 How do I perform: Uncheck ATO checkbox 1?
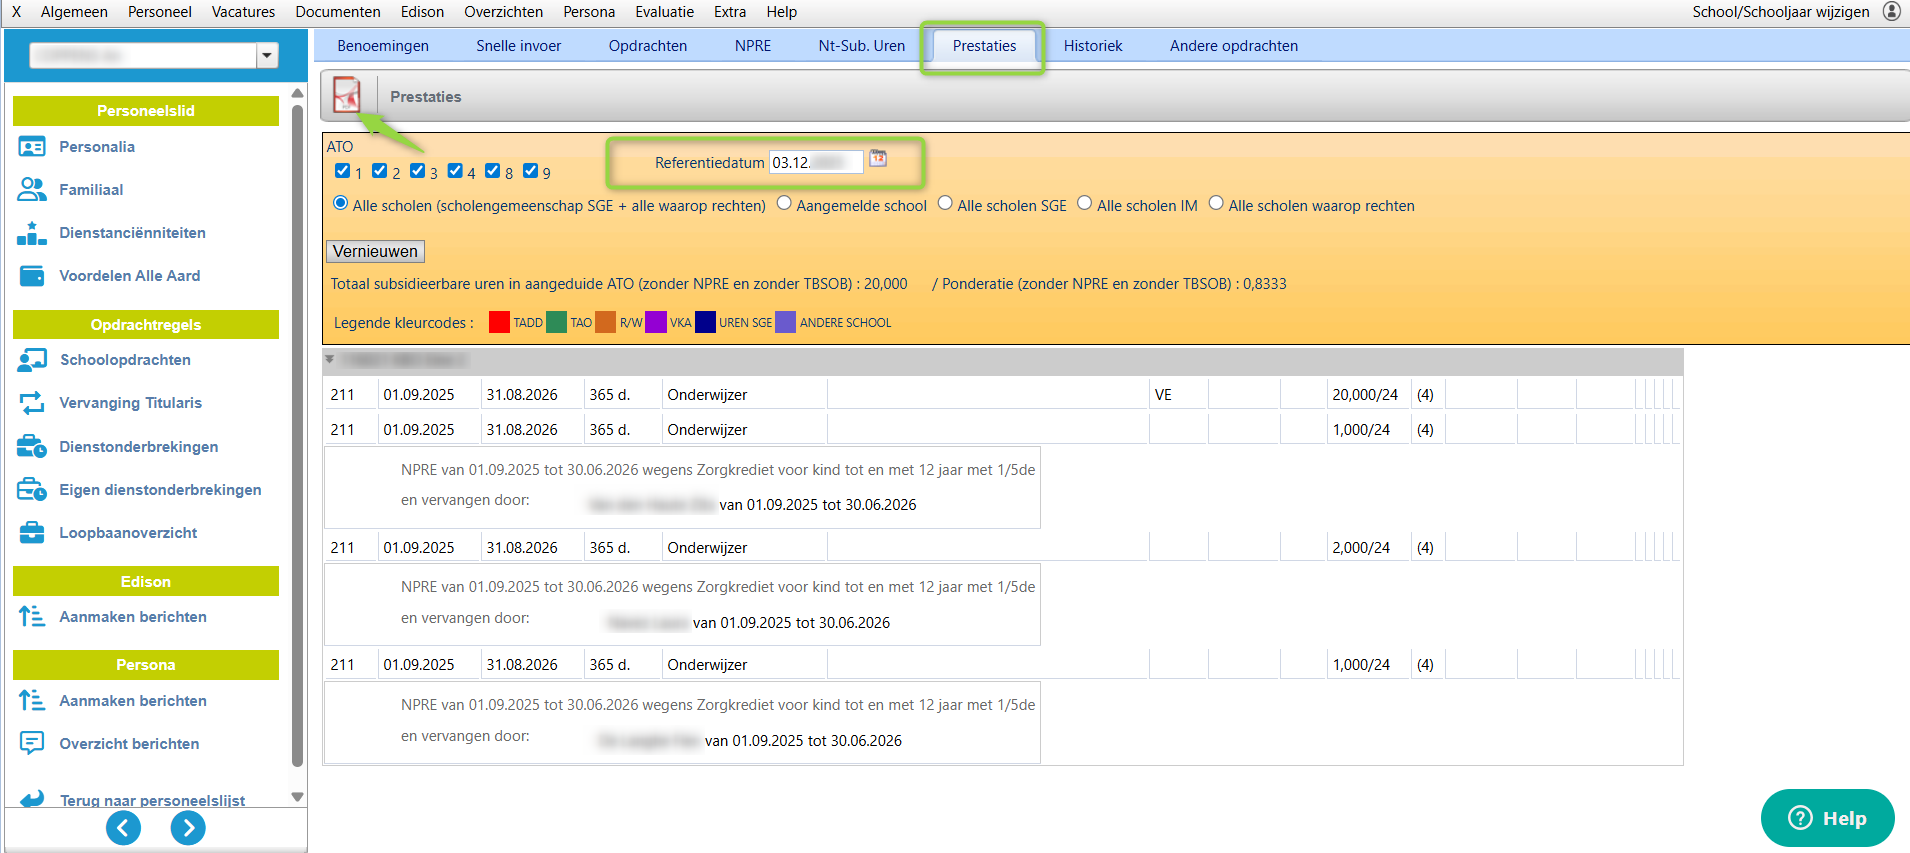[x=343, y=171]
